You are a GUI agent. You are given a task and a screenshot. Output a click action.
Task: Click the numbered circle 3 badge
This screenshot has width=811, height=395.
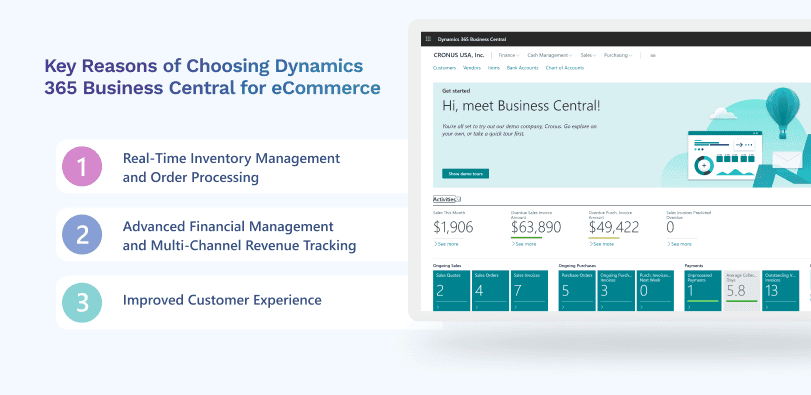pos(82,303)
